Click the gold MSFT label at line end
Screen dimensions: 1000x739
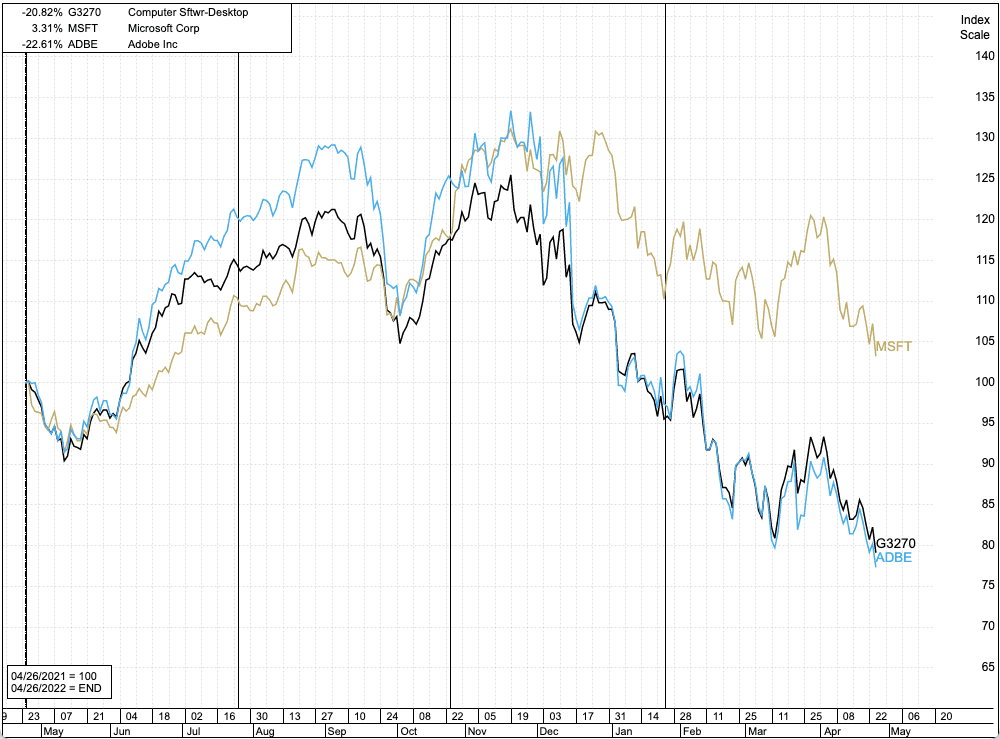click(x=893, y=347)
